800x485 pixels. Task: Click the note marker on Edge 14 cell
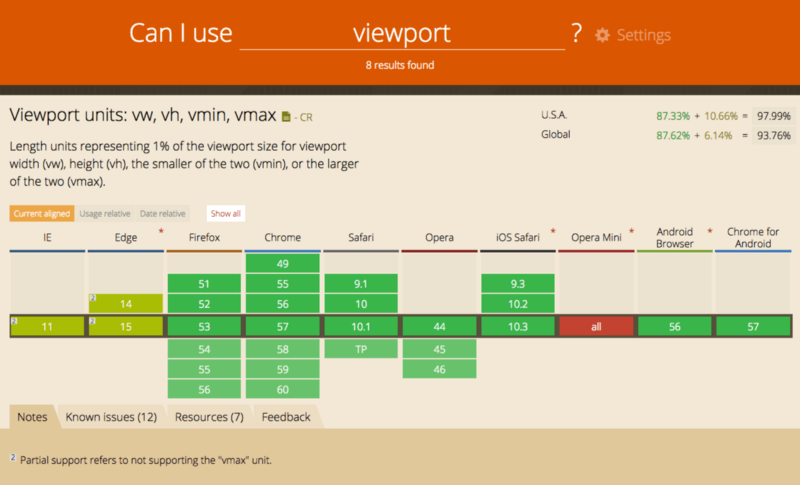tap(92, 298)
